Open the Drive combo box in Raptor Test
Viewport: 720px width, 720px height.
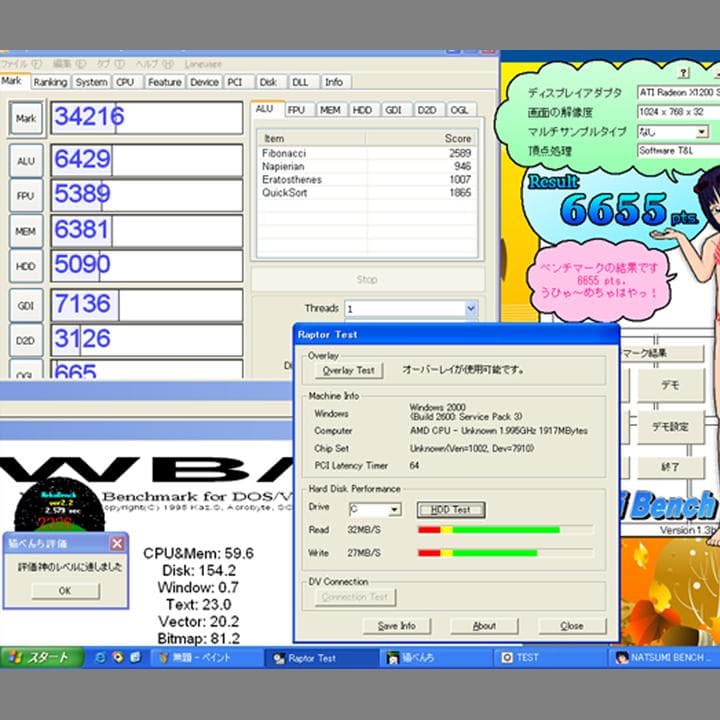(394, 510)
